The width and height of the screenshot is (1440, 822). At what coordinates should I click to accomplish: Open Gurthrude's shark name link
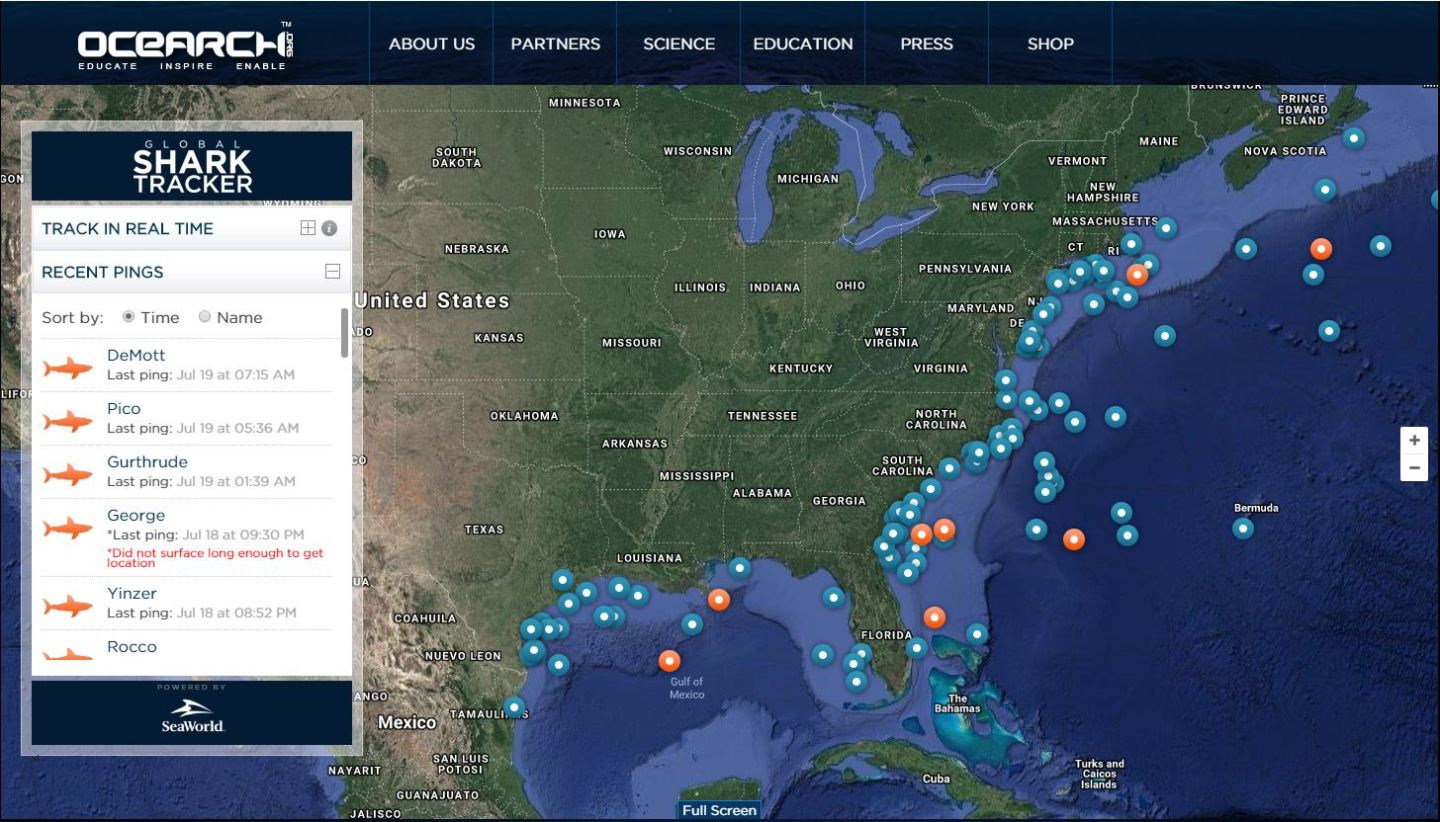click(x=147, y=462)
